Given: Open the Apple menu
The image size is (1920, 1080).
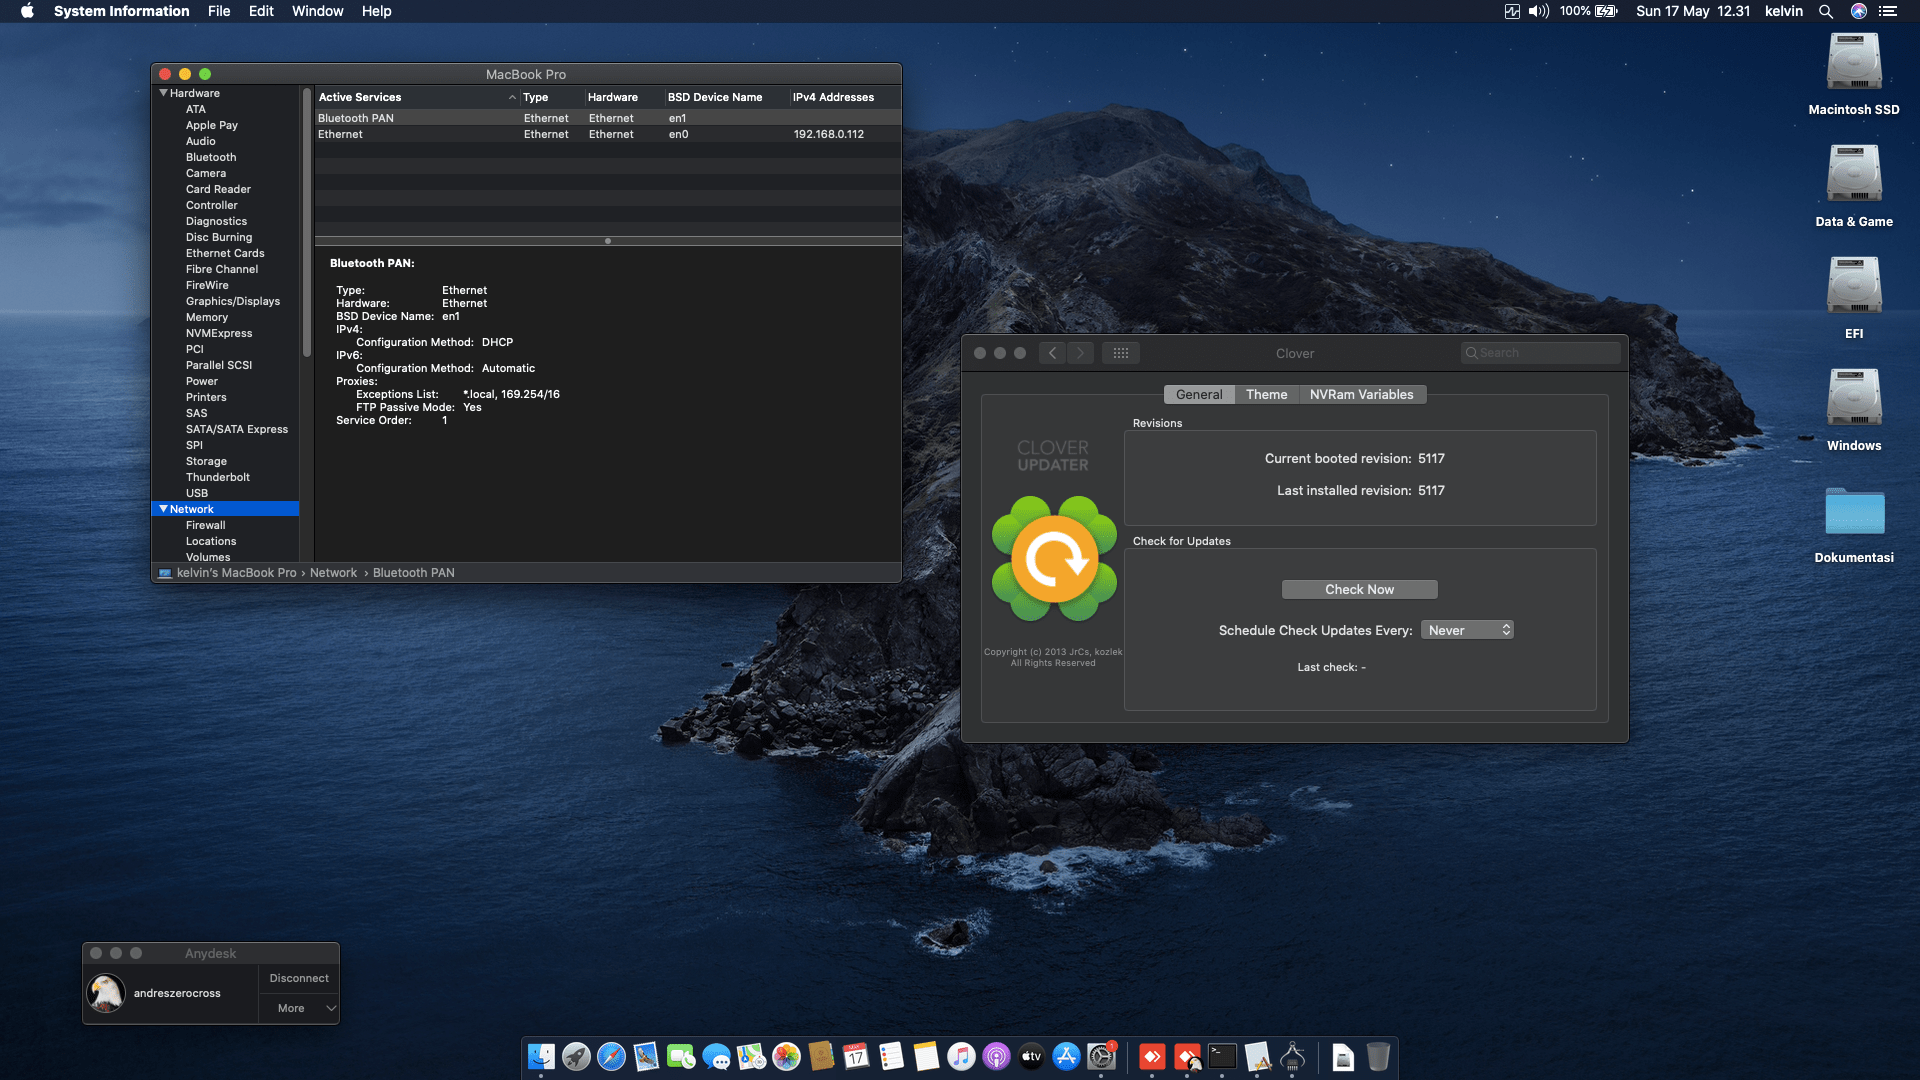Looking at the screenshot, I should point(27,11).
